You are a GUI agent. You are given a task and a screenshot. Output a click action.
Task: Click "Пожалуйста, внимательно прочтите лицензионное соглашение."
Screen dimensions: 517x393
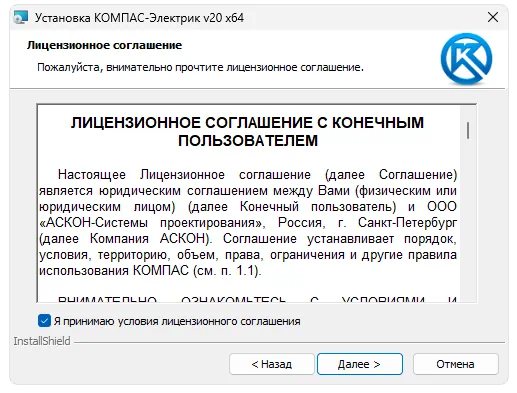200,68
